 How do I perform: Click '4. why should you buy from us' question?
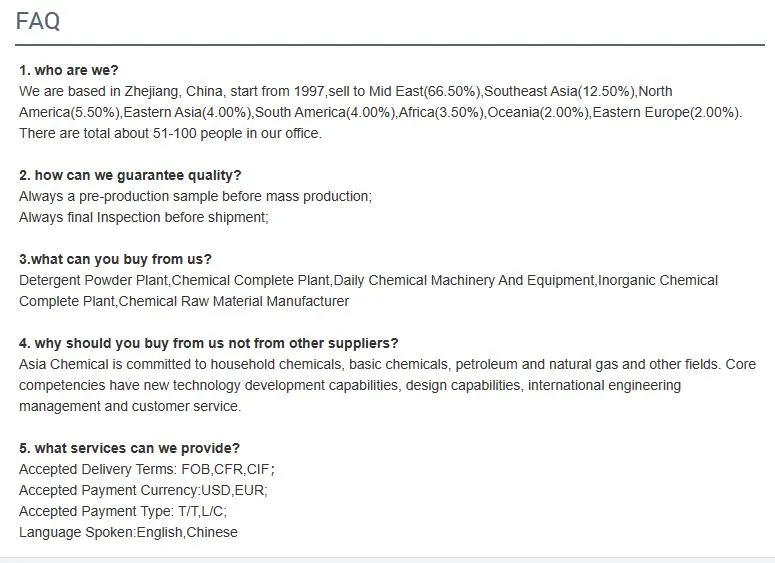click(x=208, y=343)
